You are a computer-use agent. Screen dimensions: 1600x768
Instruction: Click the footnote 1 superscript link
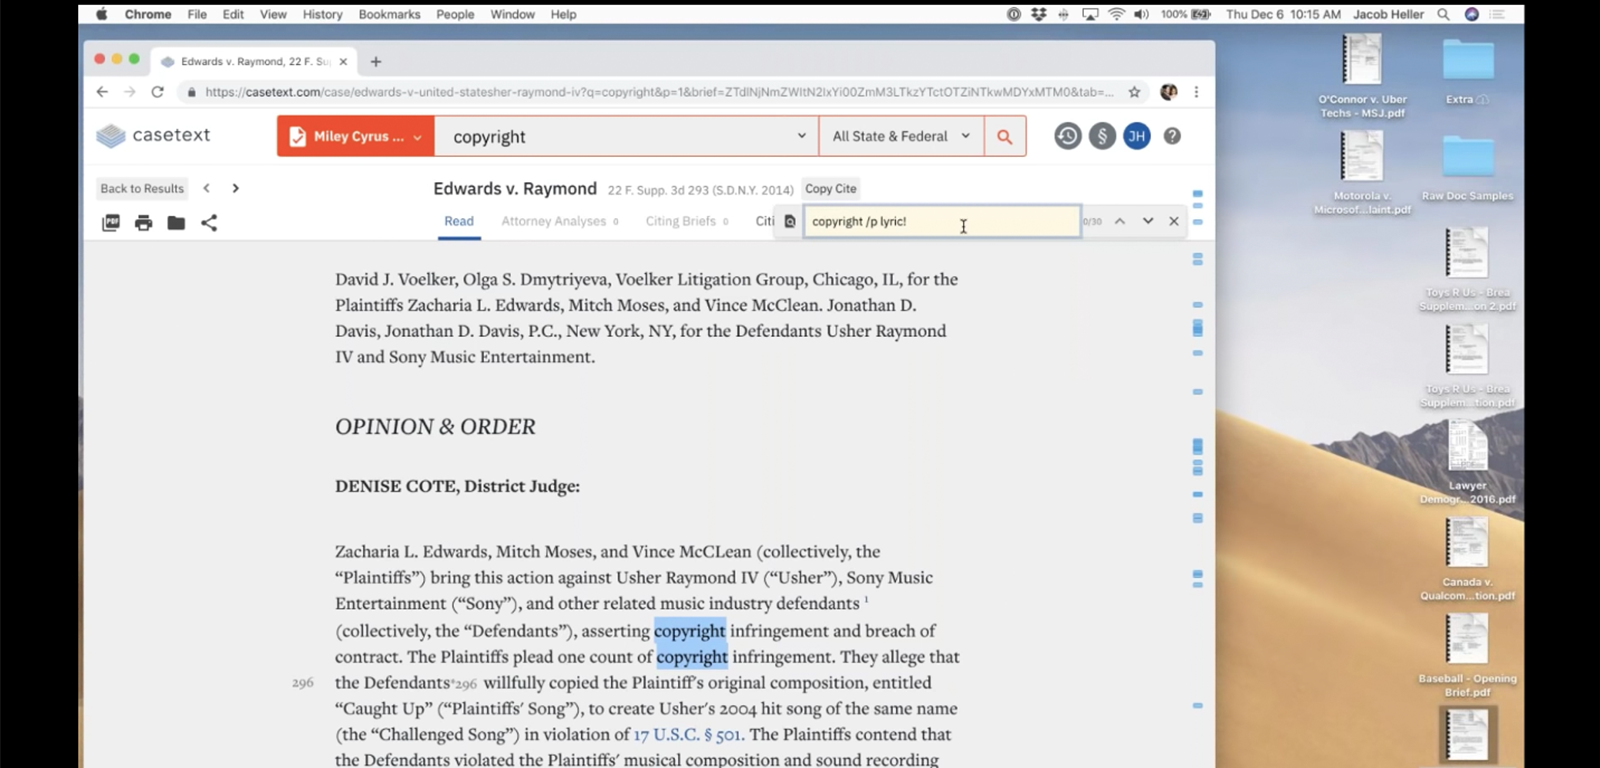866,600
